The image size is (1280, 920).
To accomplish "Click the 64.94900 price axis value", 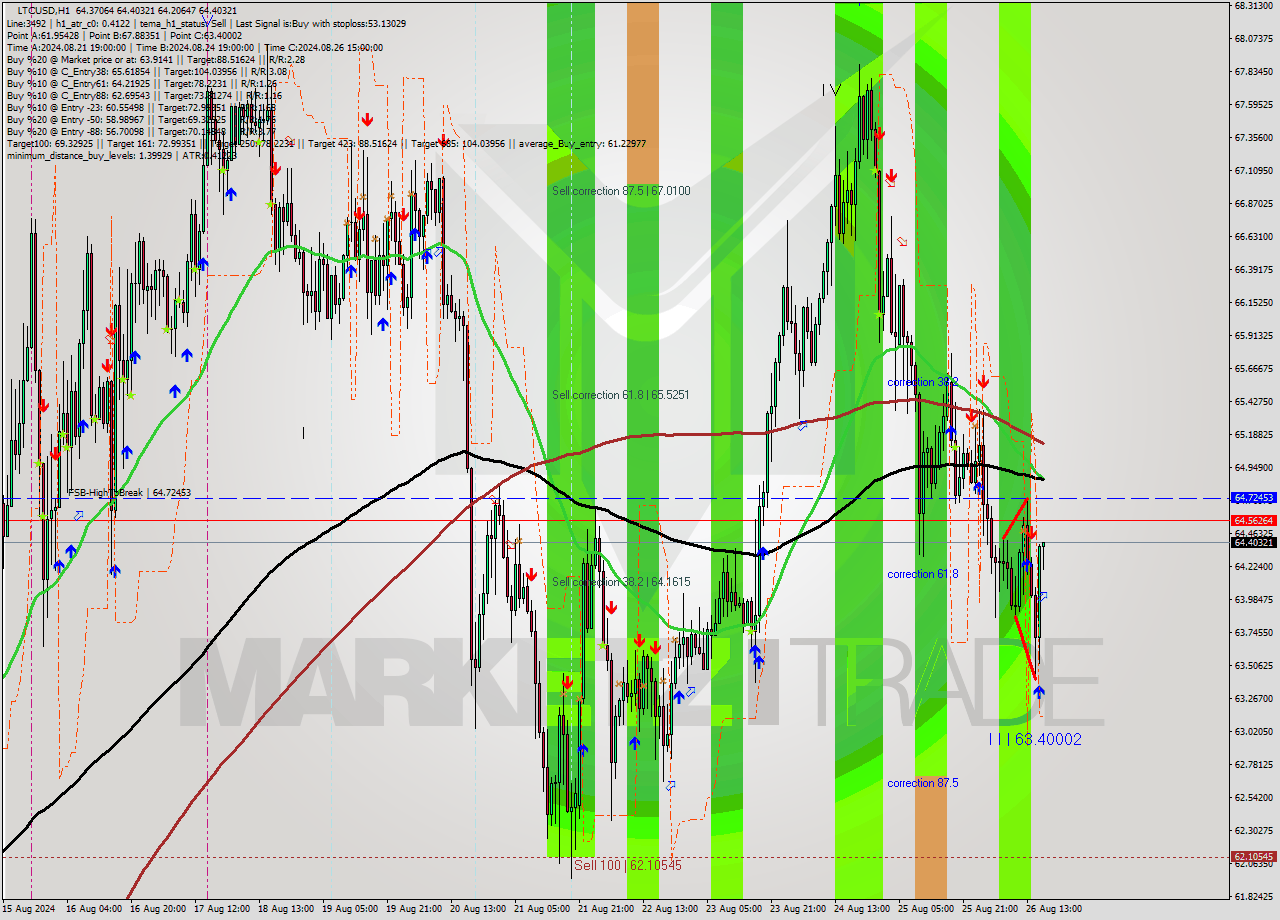I will click(x=1254, y=467).
